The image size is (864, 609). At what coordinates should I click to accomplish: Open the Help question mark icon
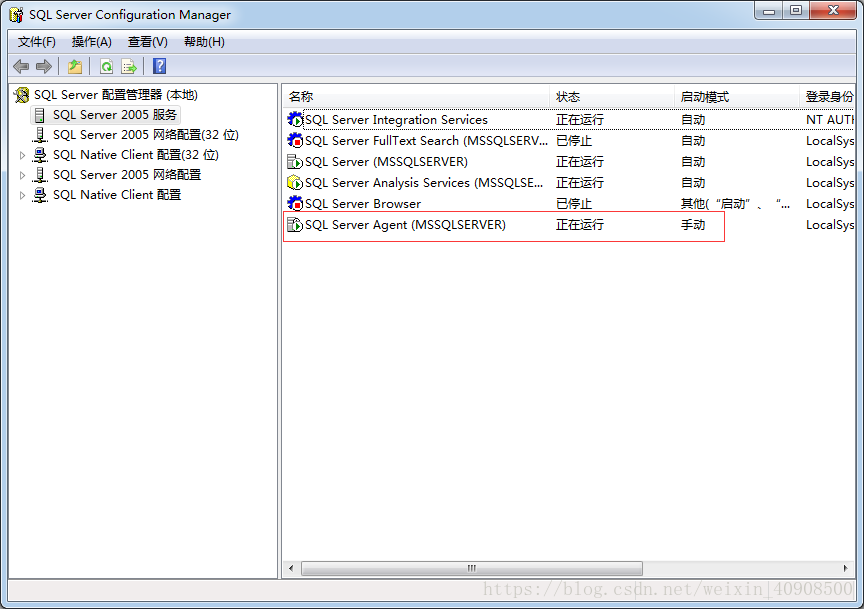pos(160,67)
